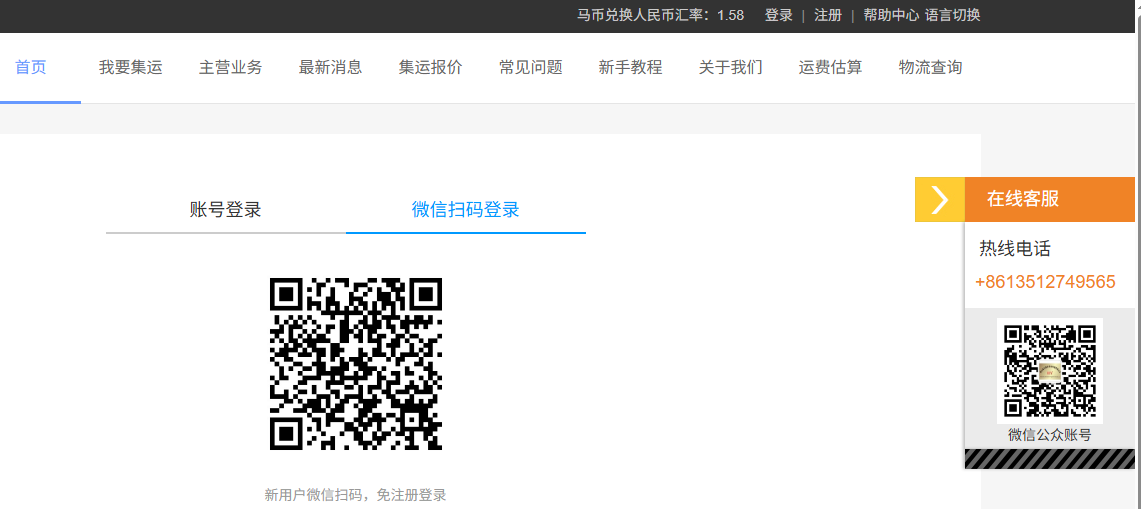Click the WeChat login QR code
This screenshot has width=1141, height=509.
[356, 364]
